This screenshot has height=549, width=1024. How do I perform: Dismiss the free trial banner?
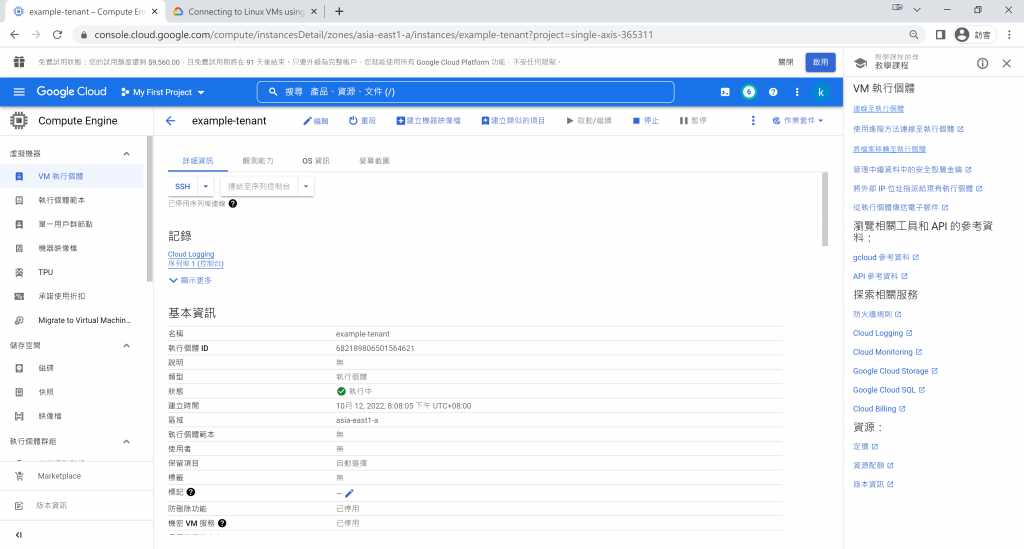786,63
